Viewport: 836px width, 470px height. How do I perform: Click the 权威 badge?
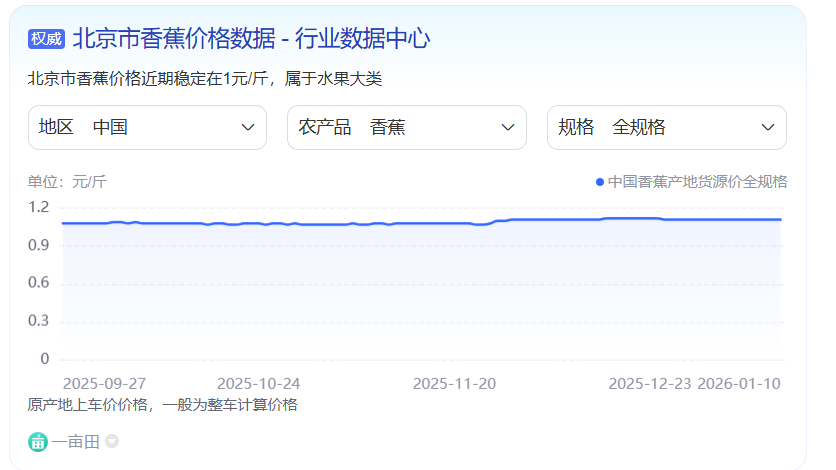(x=46, y=39)
